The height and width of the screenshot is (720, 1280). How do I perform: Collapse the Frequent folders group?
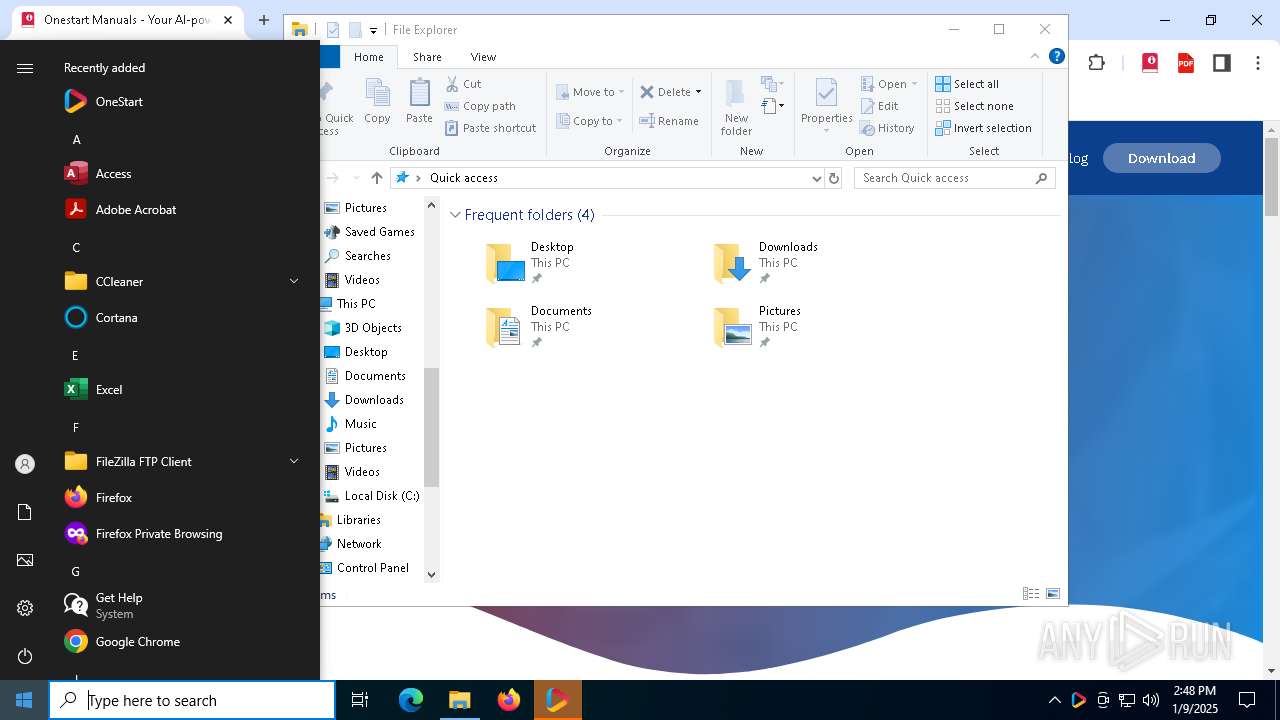[456, 215]
